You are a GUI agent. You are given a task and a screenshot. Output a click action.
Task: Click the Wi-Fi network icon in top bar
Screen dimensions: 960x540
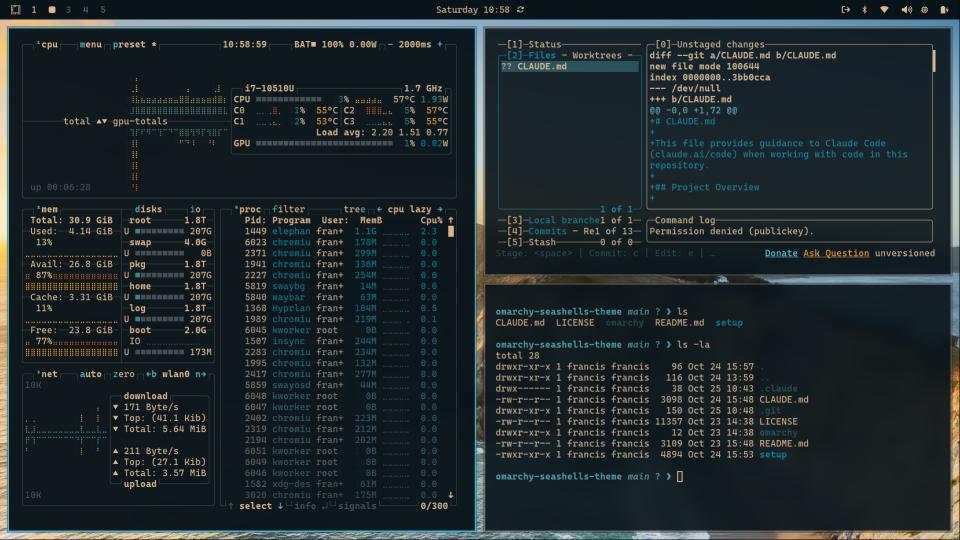click(x=886, y=10)
